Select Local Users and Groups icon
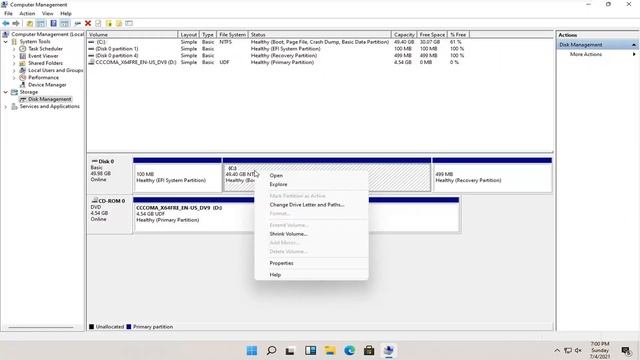This screenshot has height=360, width=640. [23, 70]
